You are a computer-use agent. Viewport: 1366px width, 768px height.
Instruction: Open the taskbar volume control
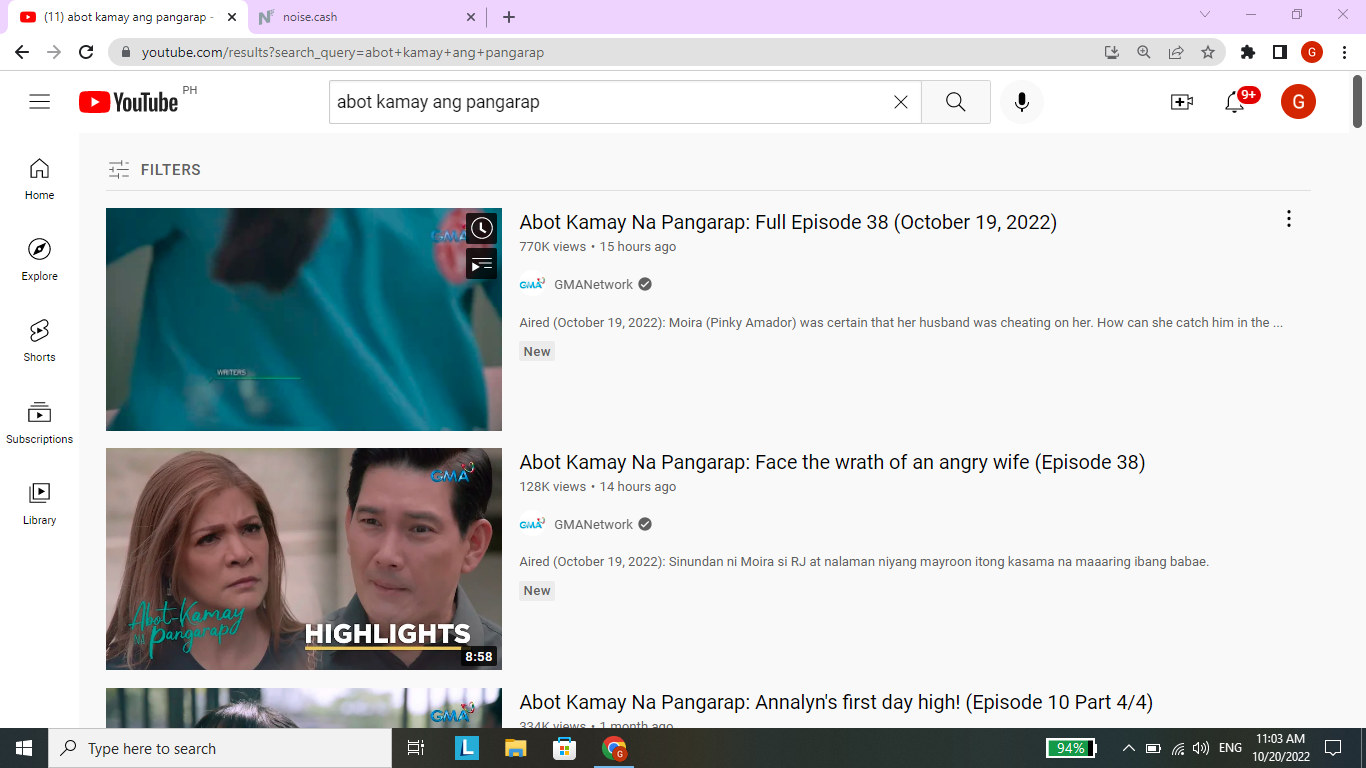click(1201, 748)
